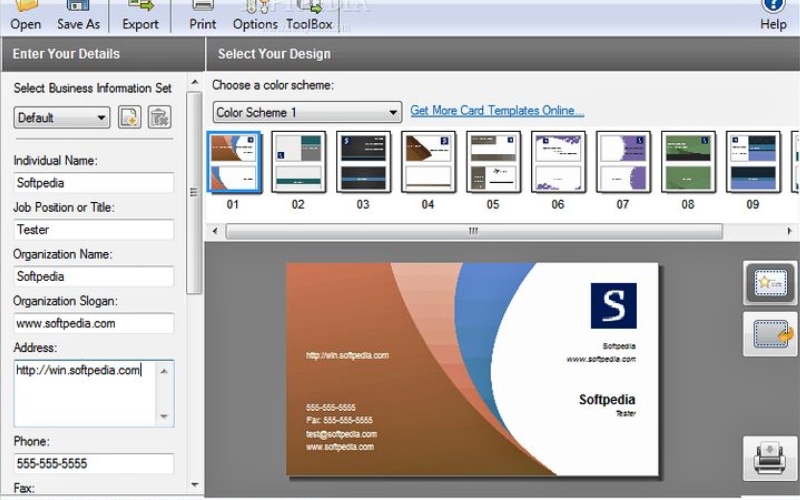Click the Select Your Design panel header
The width and height of the screenshot is (800, 500).
tap(503, 54)
